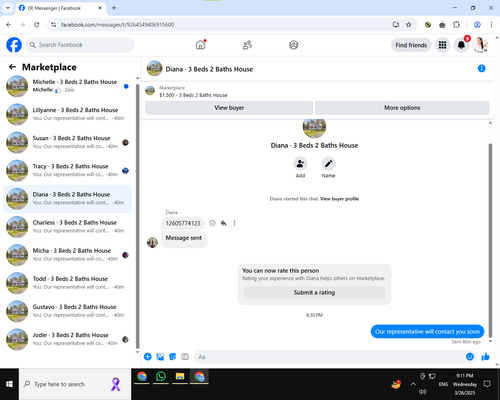Open Micha 3 Beds 2 Baths conversation
500x400 pixels.
pyautogui.click(x=67, y=255)
